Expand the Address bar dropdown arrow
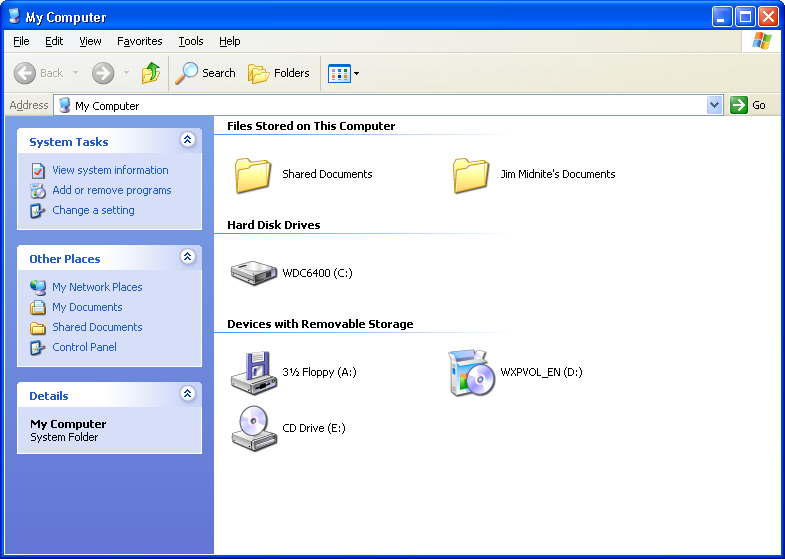 point(714,105)
